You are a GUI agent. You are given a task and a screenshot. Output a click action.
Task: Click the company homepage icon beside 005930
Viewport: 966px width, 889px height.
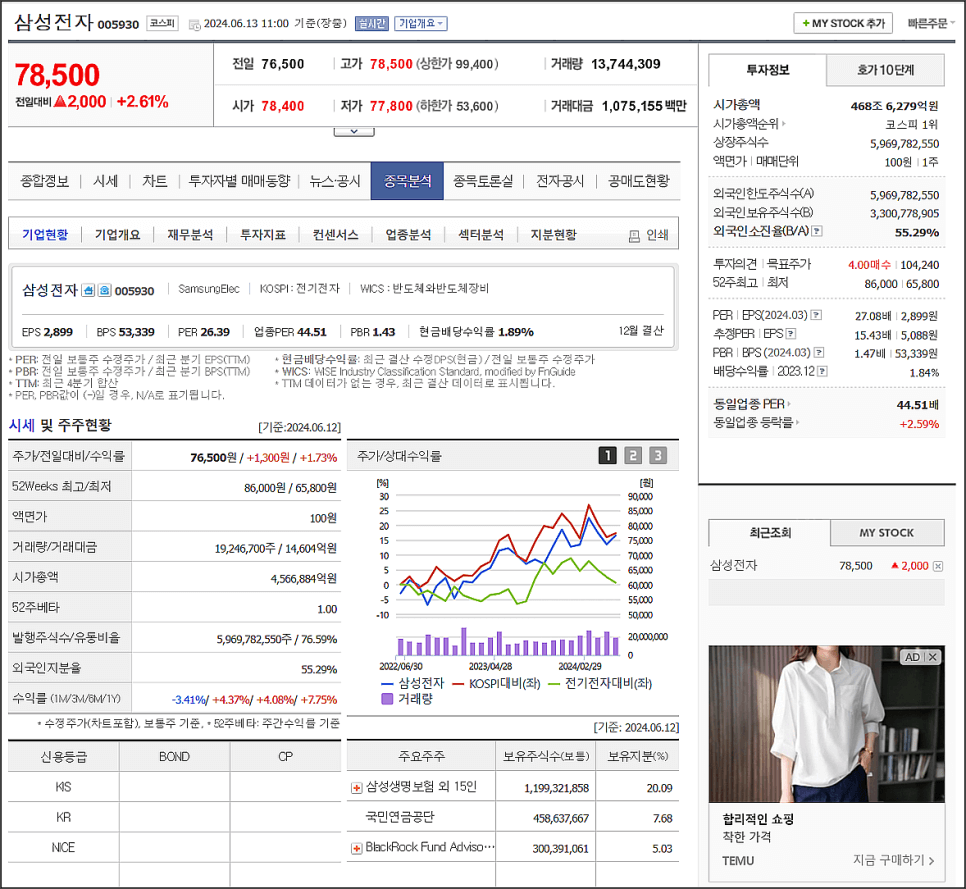click(88, 290)
